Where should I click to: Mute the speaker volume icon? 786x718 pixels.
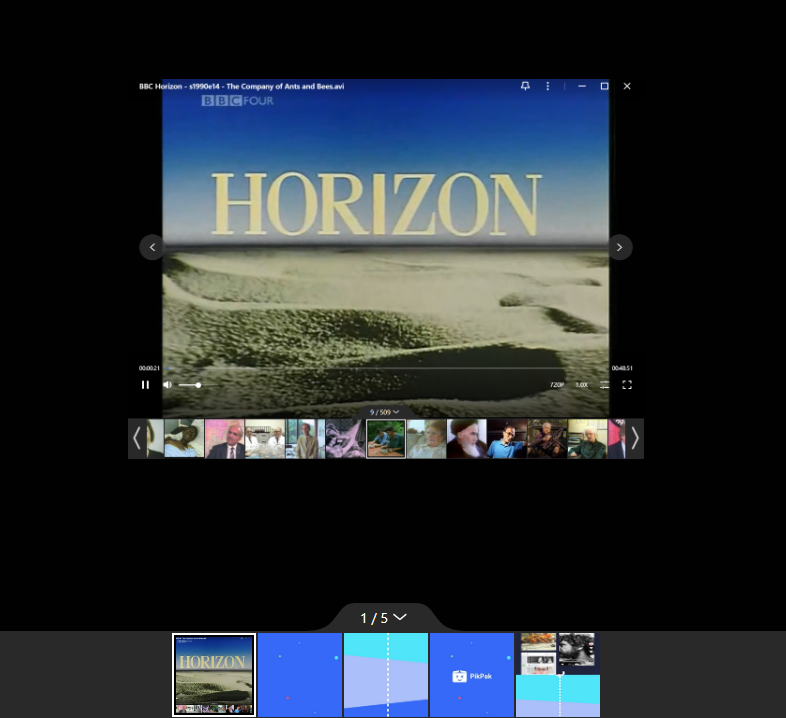[x=167, y=385]
